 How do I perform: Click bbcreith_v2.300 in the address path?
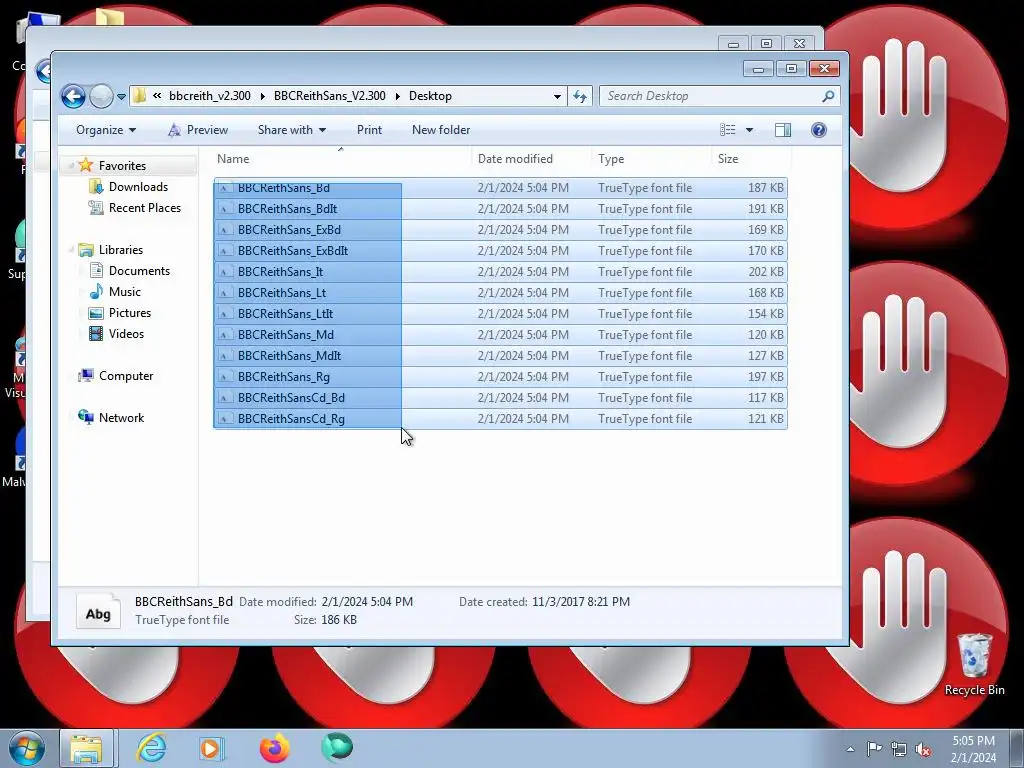click(210, 96)
